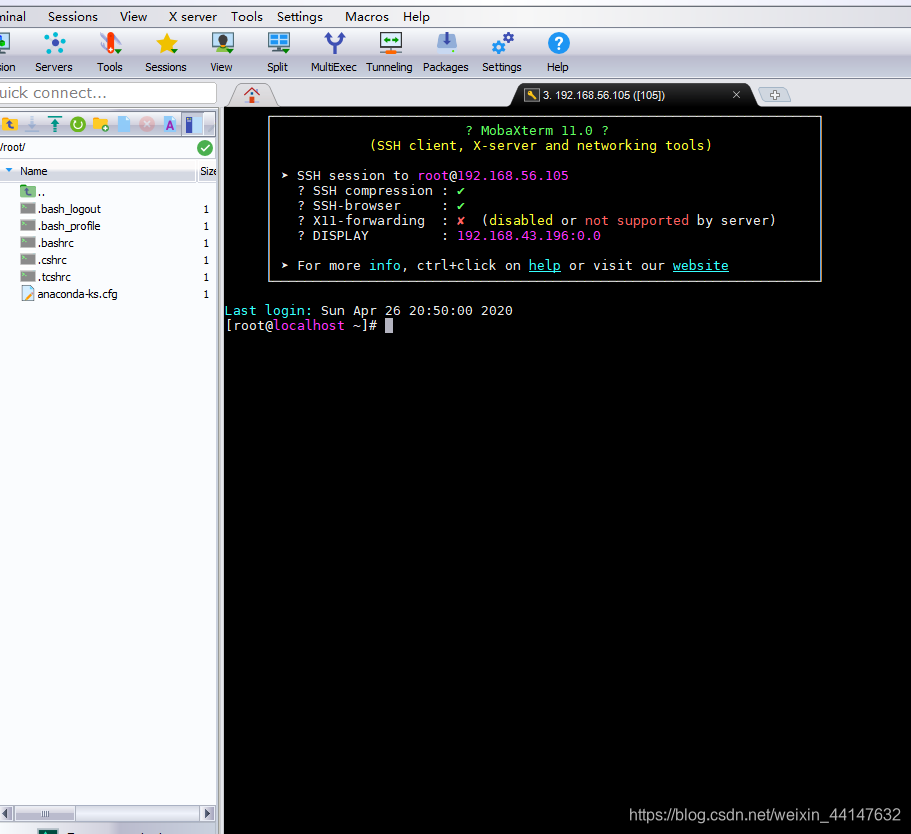Open the Settings gears icon
This screenshot has width=911, height=834.
pos(502,52)
